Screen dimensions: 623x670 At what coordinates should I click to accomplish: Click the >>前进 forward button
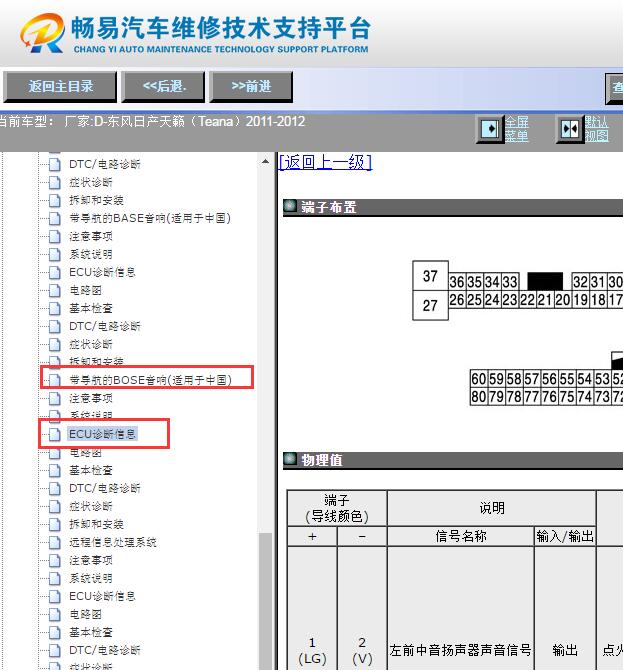251,87
